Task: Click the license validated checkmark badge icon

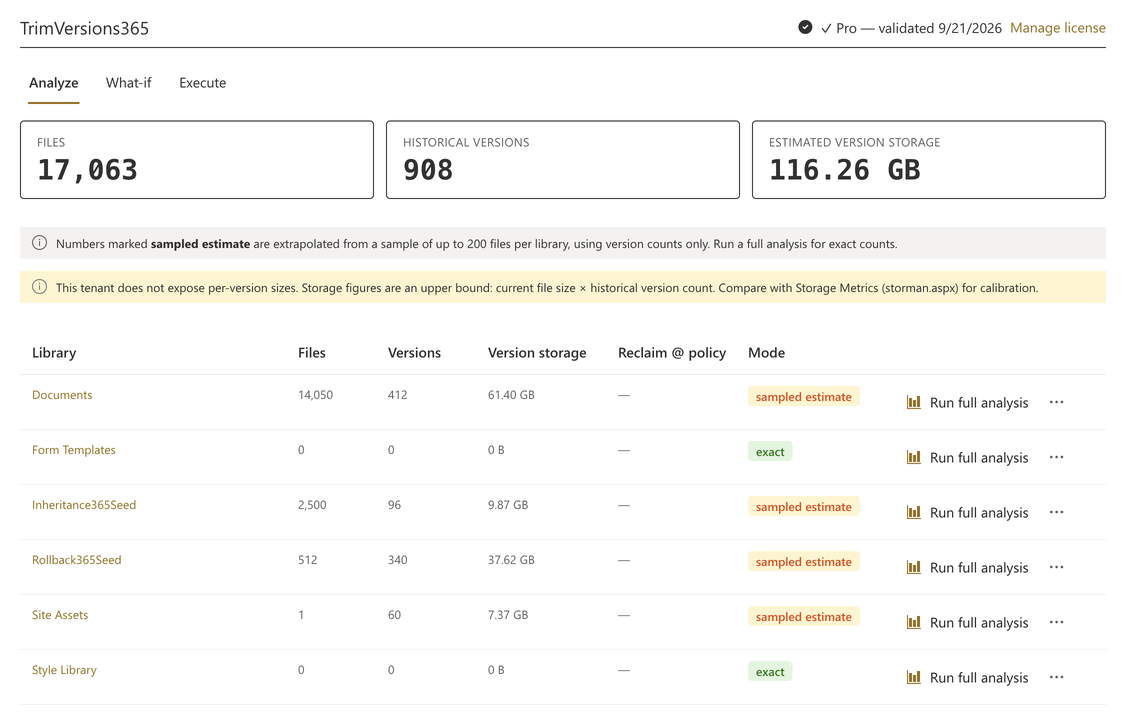Action: tap(805, 27)
